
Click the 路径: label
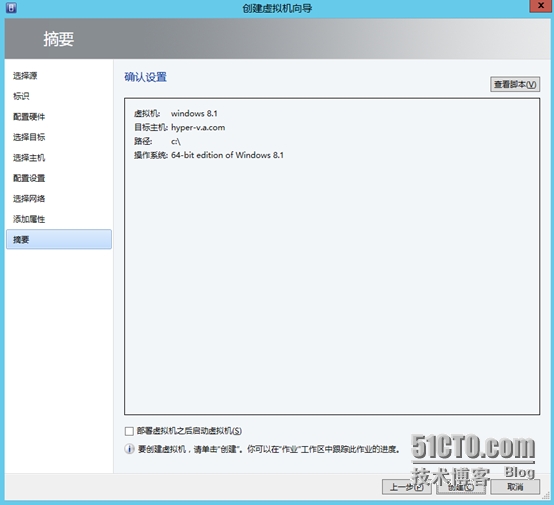tap(143, 141)
